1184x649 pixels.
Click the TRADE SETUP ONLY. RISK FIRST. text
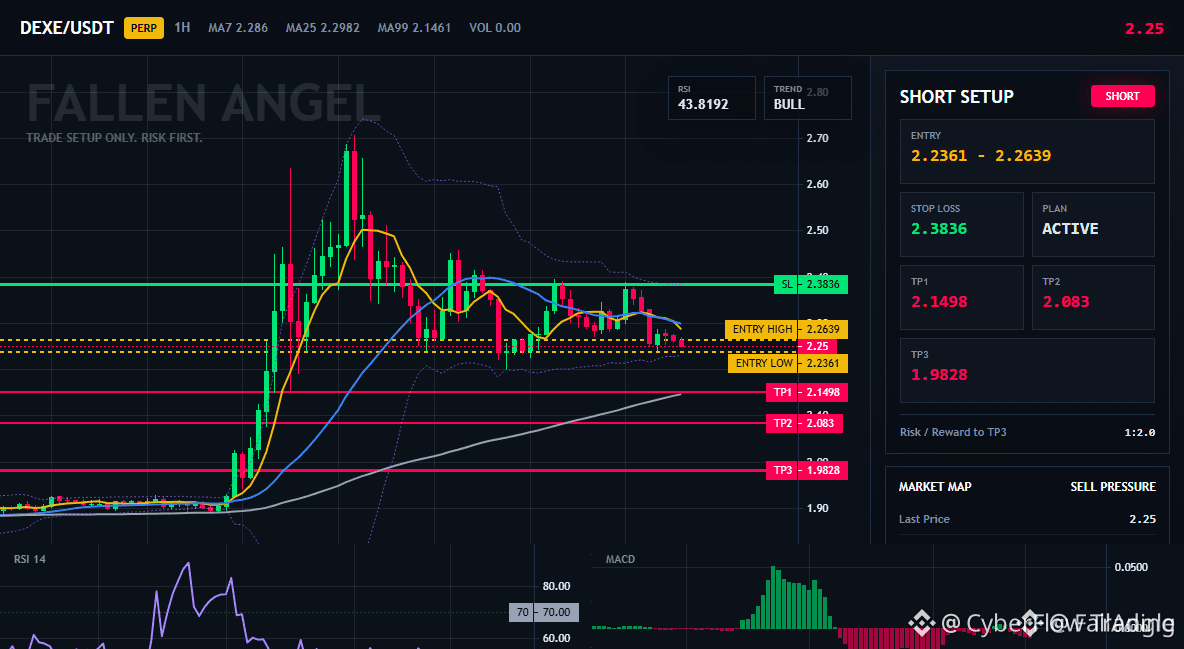[x=114, y=138]
